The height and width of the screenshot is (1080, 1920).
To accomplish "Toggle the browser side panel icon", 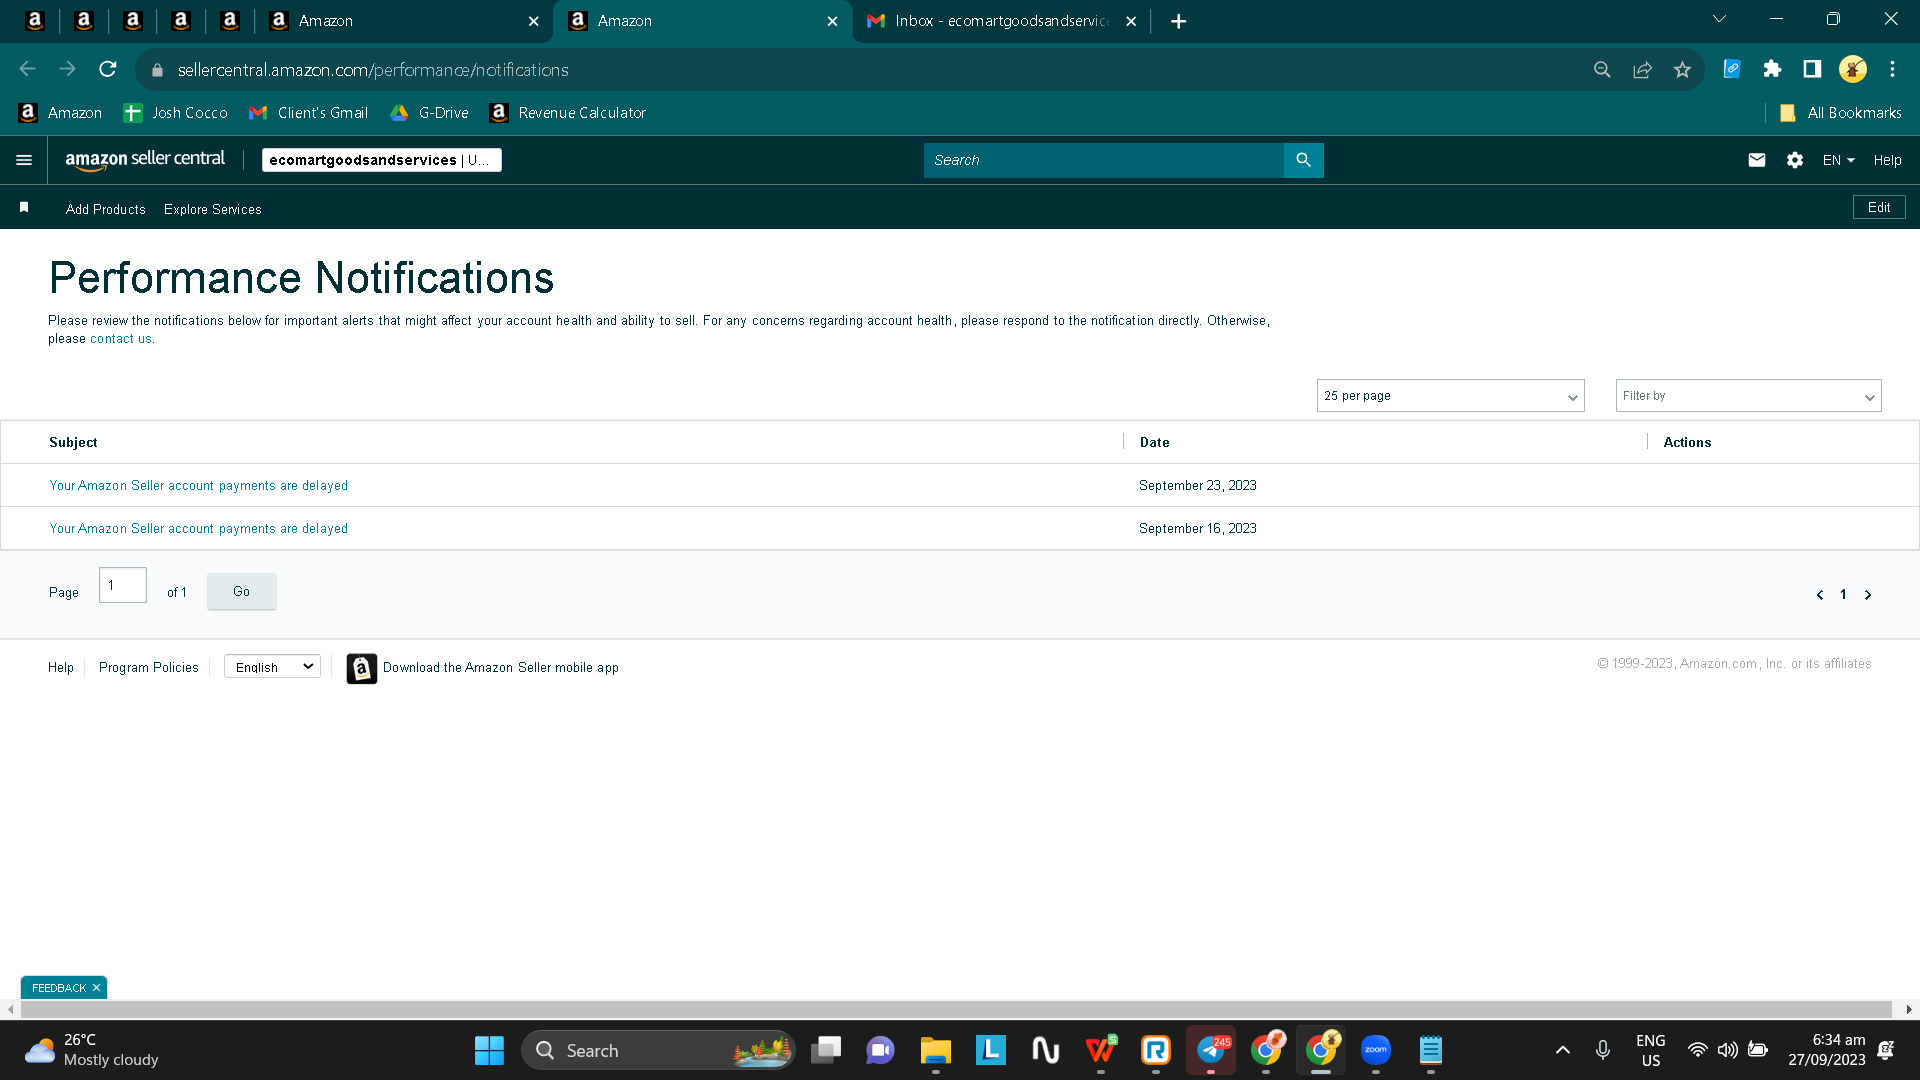I will point(1812,69).
